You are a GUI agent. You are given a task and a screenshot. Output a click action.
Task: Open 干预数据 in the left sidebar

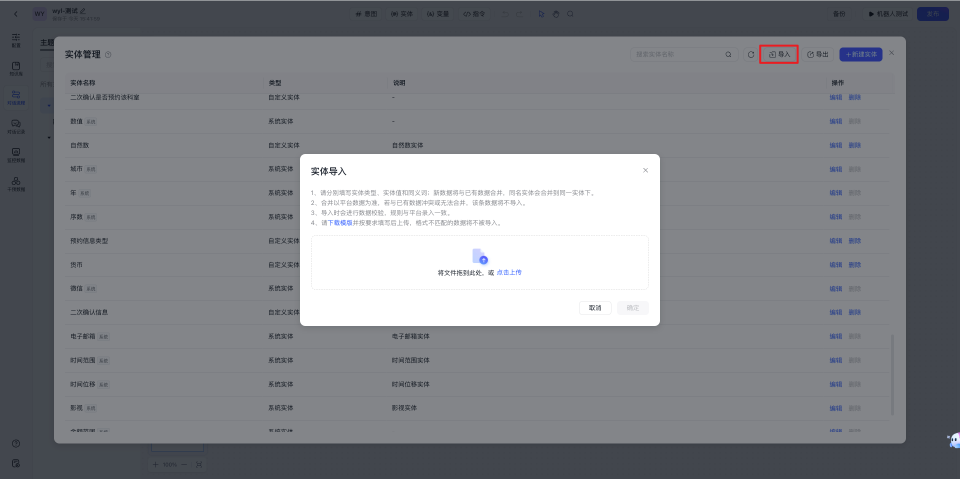16,183
